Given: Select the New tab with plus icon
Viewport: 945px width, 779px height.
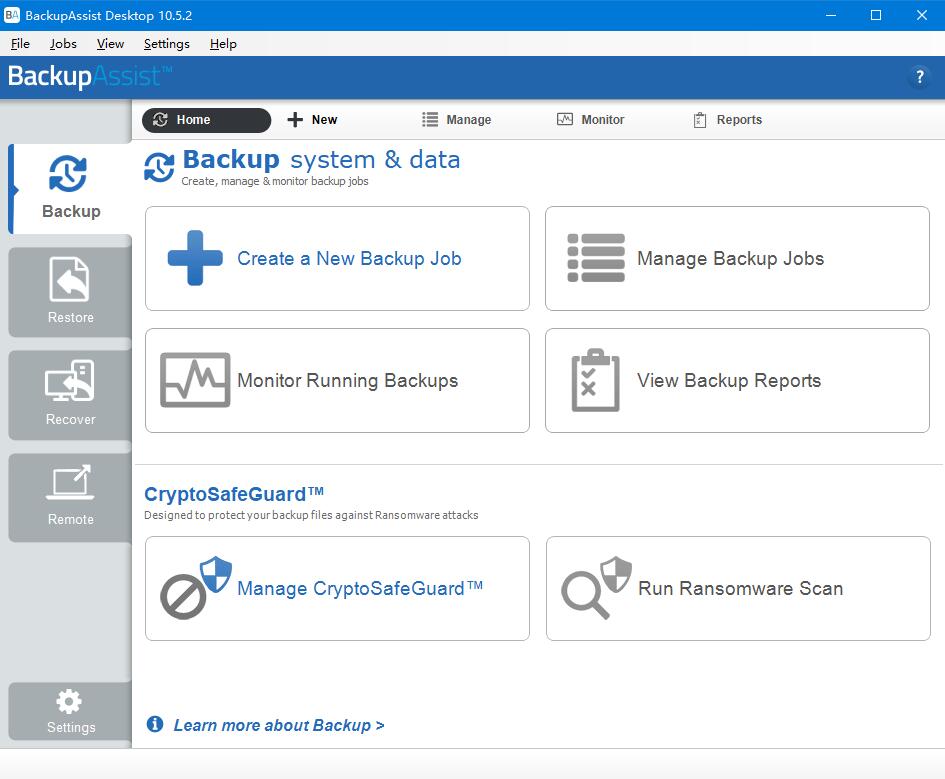Looking at the screenshot, I should click(312, 120).
